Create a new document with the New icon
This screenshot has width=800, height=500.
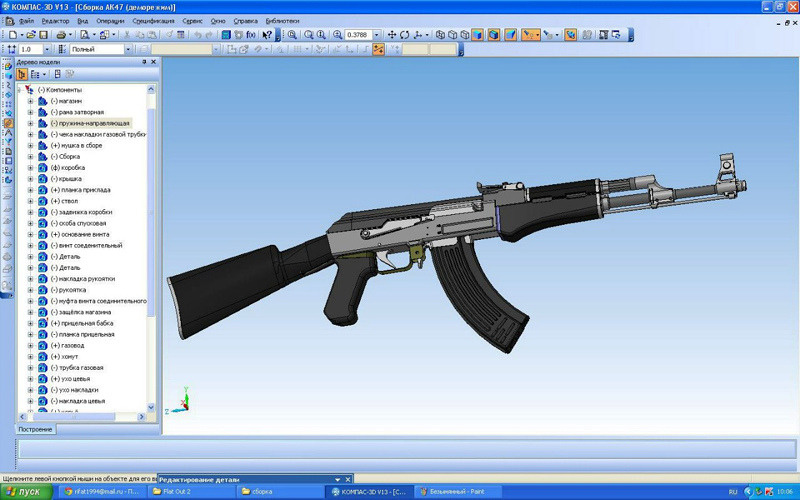click(13, 35)
